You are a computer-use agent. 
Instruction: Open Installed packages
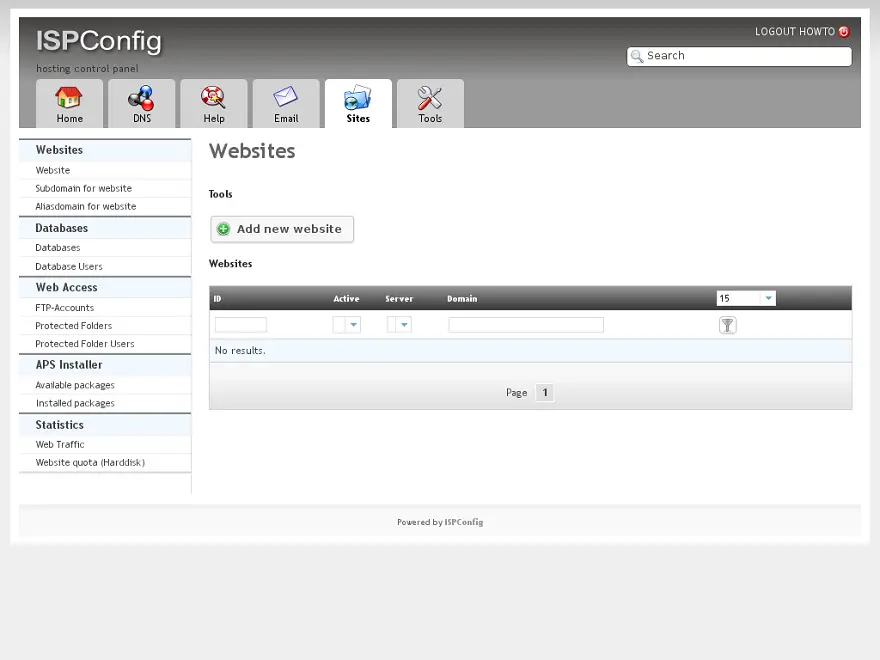(x=75, y=403)
